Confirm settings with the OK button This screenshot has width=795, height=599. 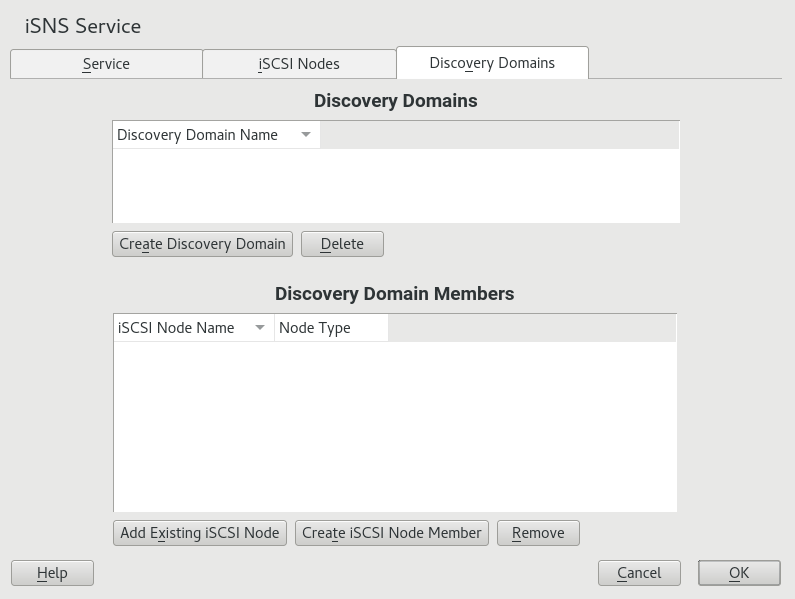pos(739,573)
